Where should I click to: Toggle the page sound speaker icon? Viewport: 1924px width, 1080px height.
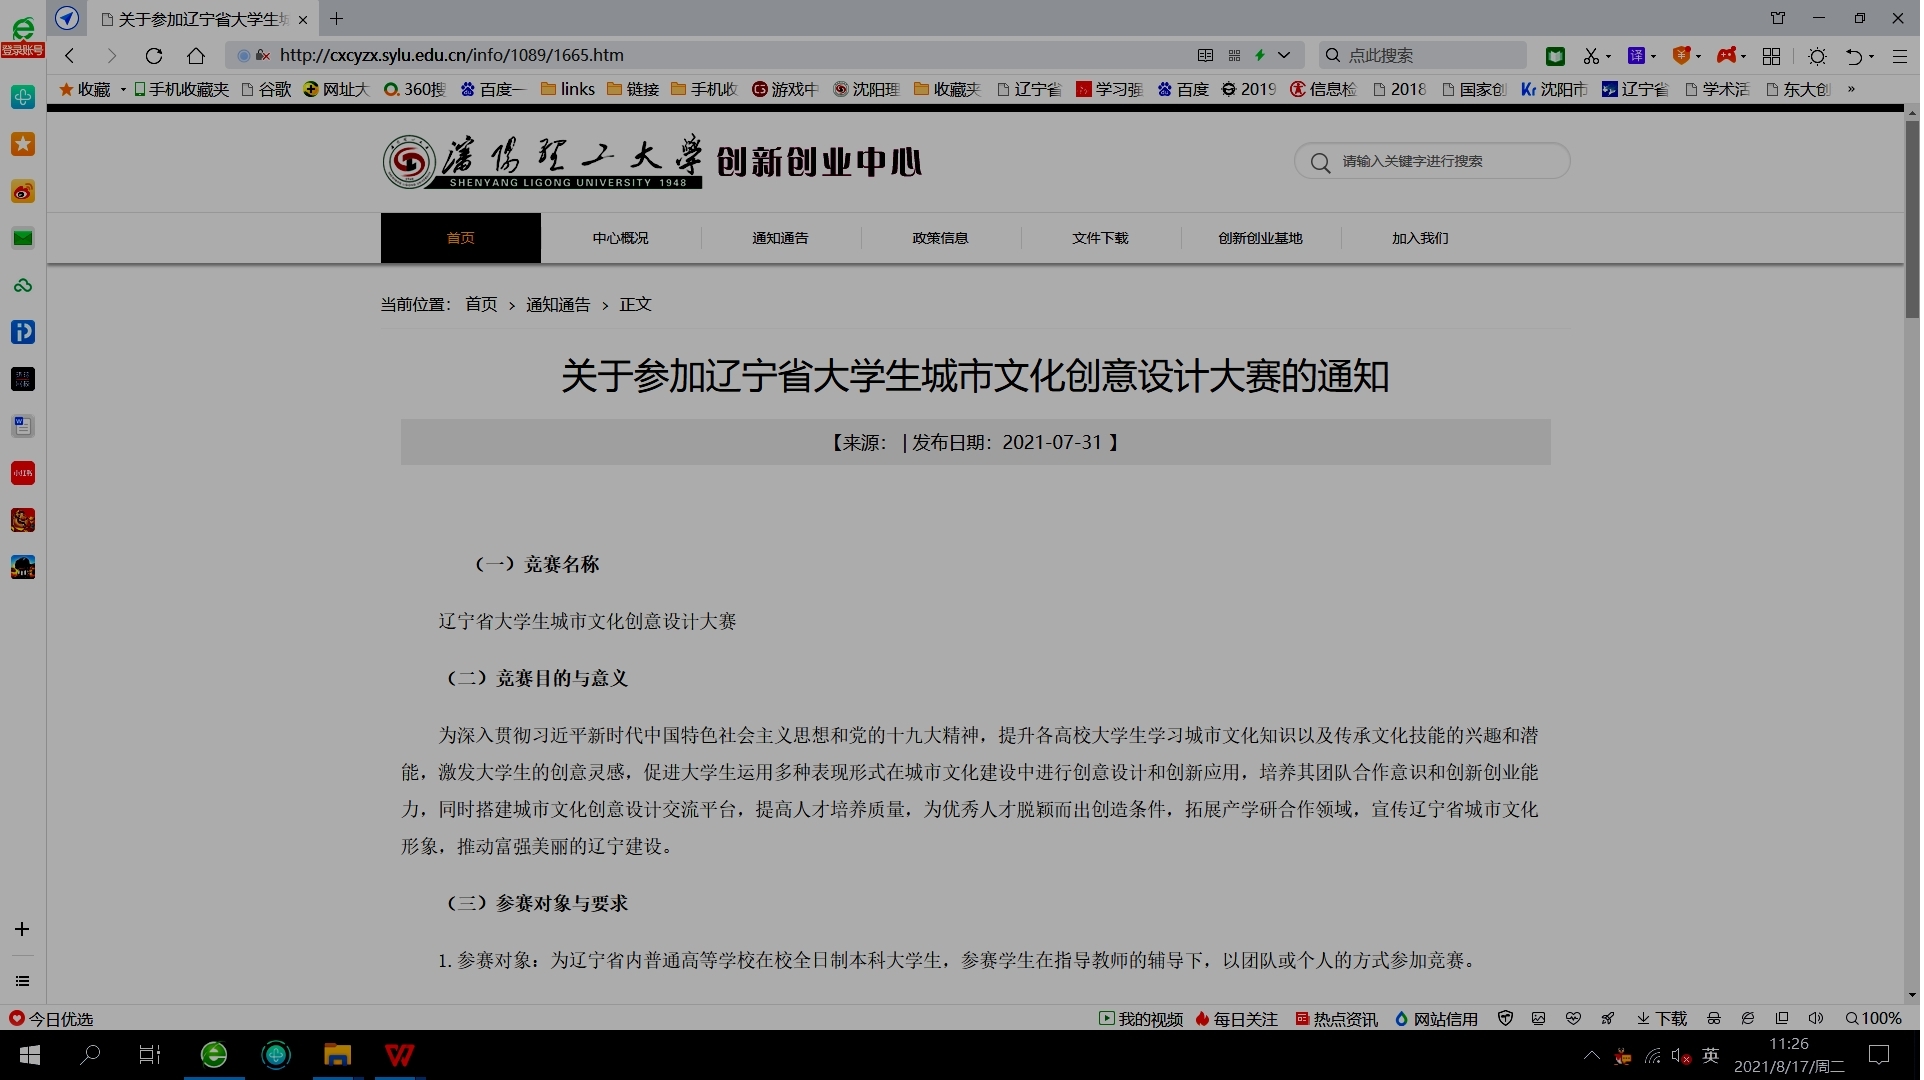[1817, 1019]
